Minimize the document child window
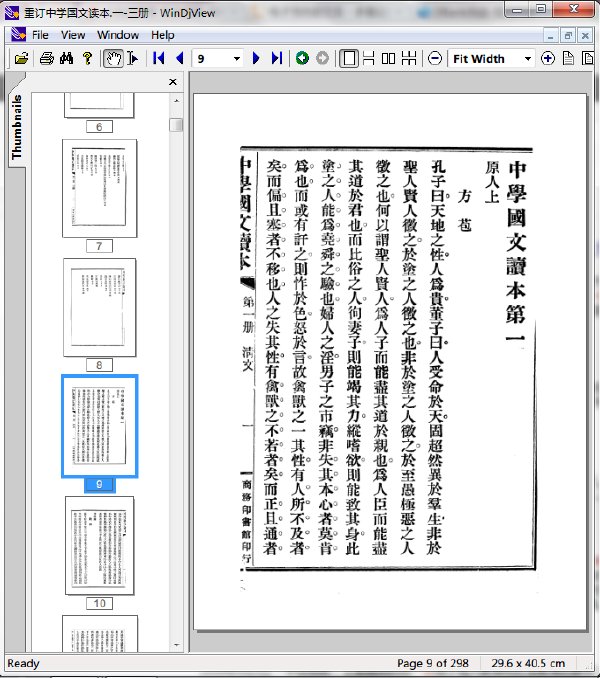 (550, 35)
